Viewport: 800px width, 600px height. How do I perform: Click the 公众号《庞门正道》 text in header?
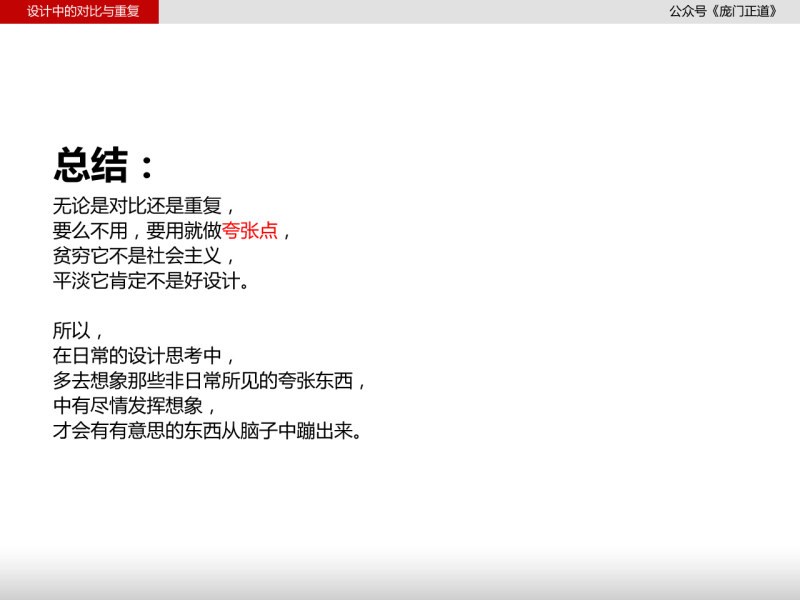click(722, 11)
